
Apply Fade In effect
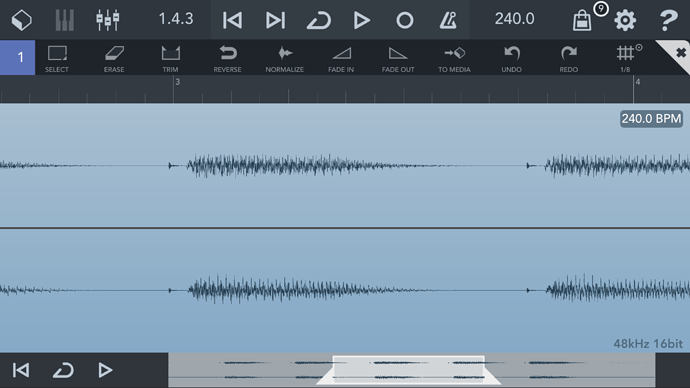(x=341, y=58)
